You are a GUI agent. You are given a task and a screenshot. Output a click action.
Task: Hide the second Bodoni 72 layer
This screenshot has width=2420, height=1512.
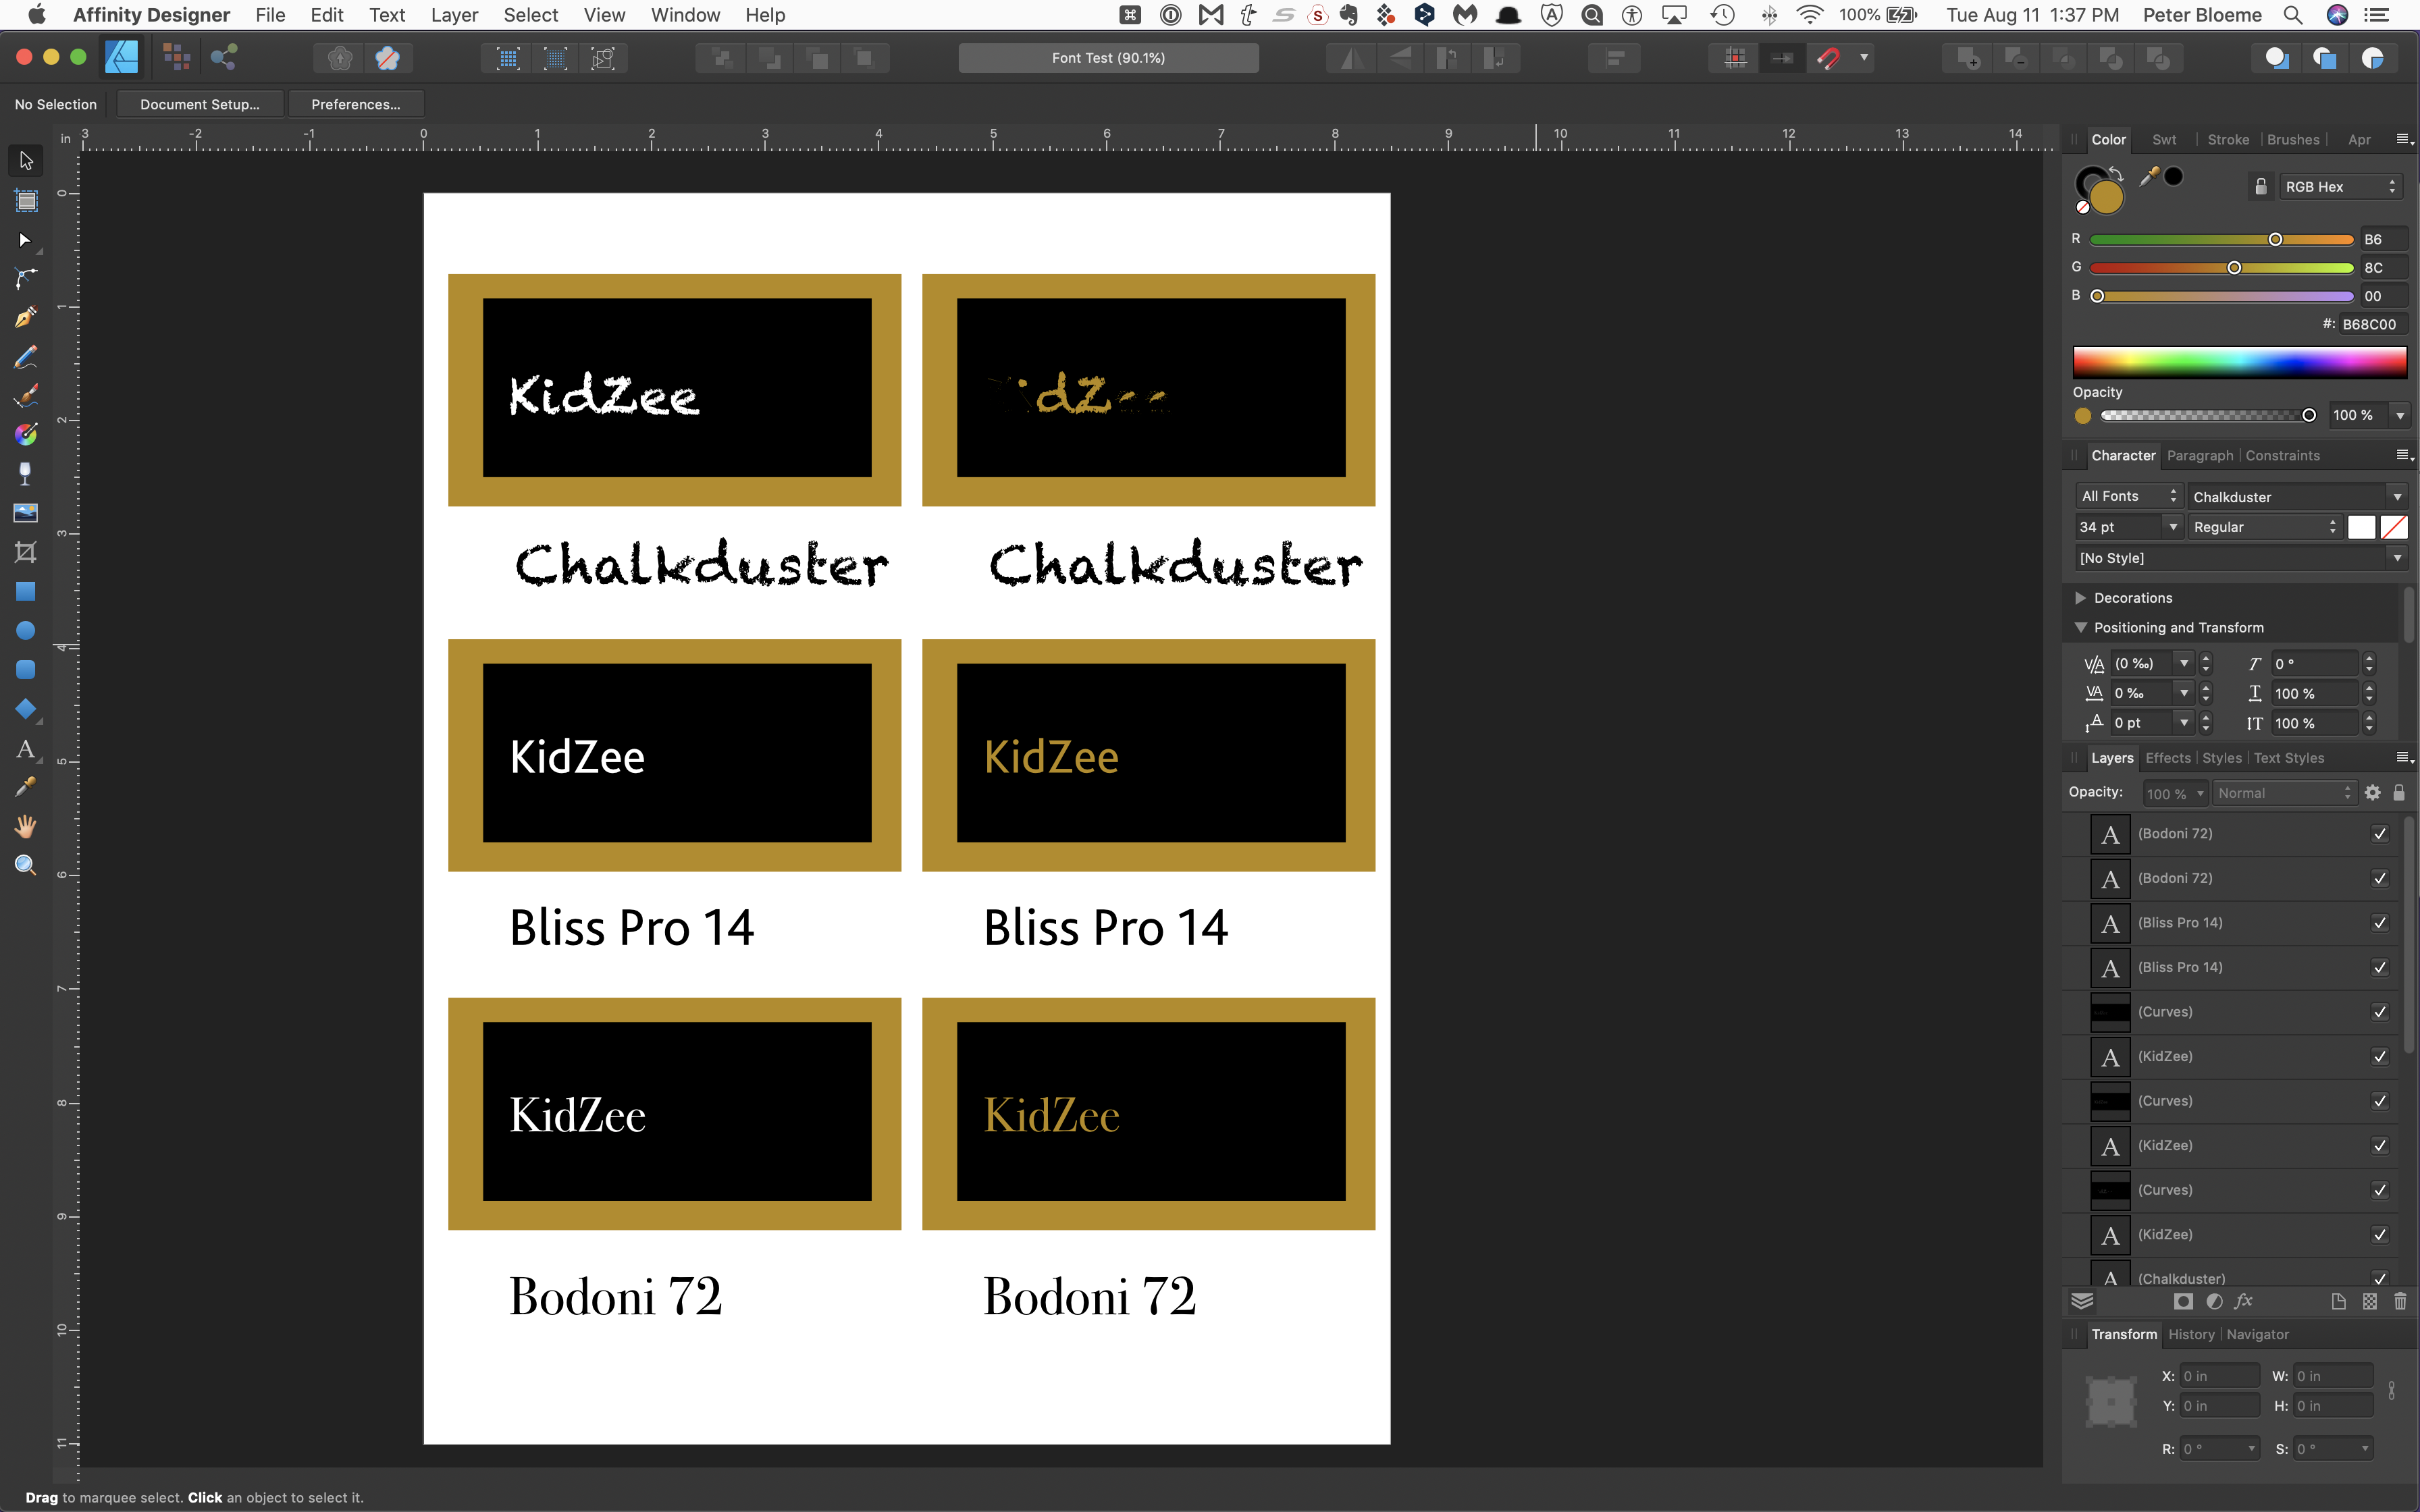point(2380,878)
